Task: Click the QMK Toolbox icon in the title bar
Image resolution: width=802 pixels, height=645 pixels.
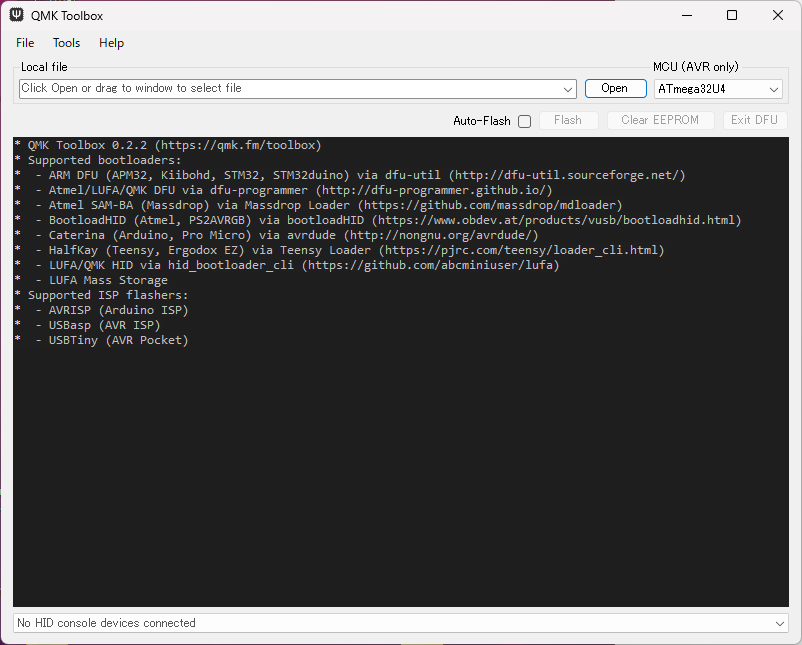Action: pyautogui.click(x=17, y=15)
